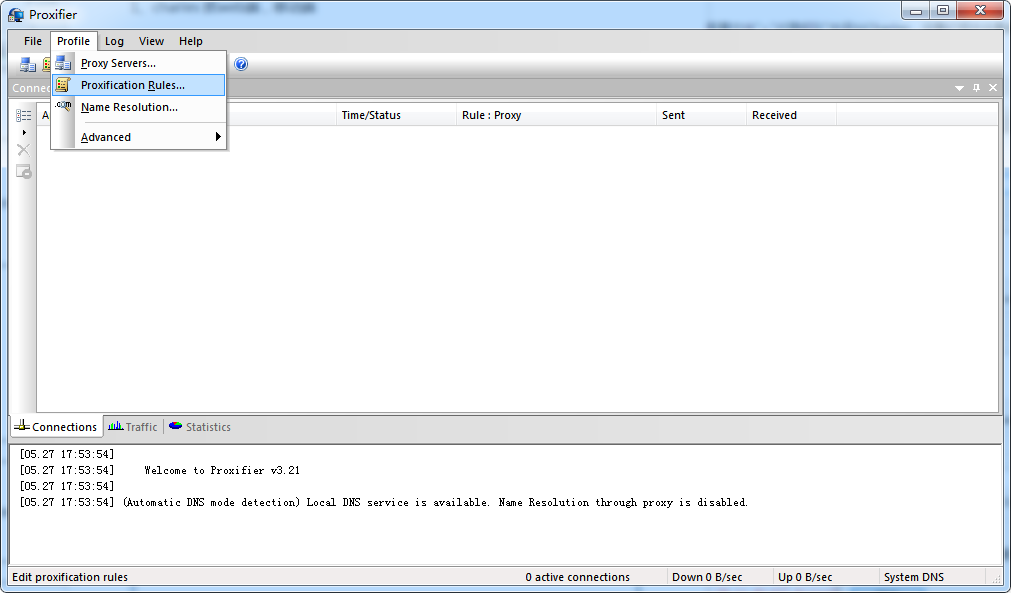Image resolution: width=1011 pixels, height=593 pixels.
Task: Open the Log menu
Action: [x=114, y=41]
